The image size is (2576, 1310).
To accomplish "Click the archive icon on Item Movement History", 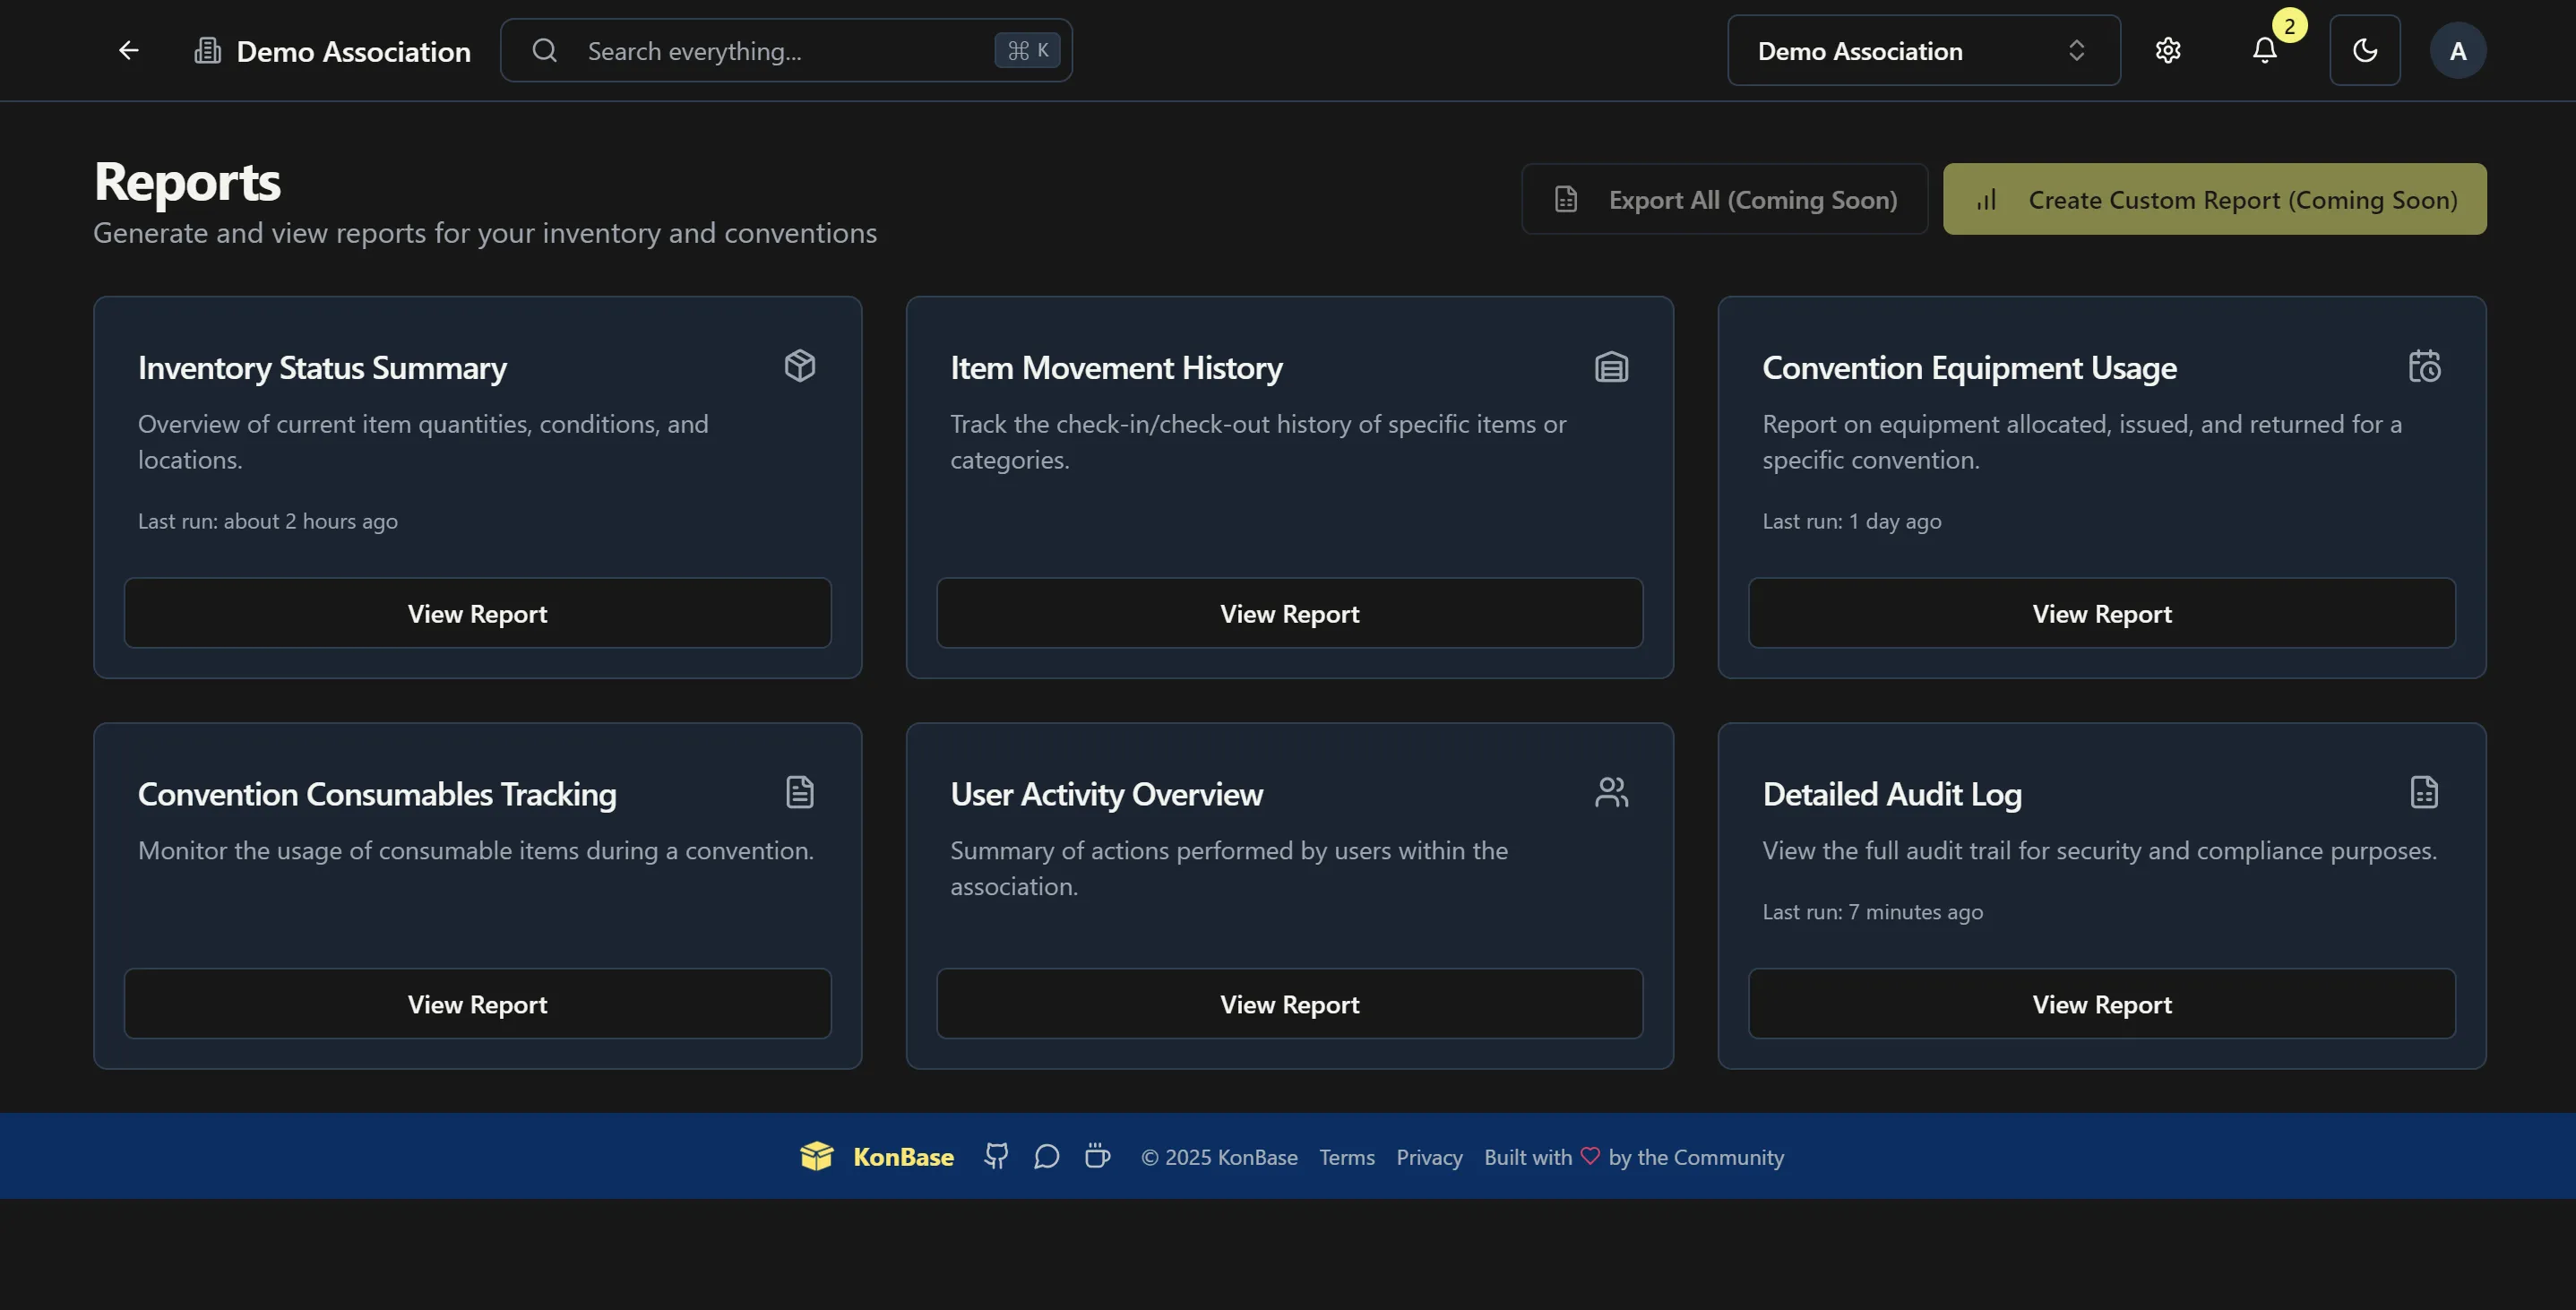I will tap(1611, 365).
